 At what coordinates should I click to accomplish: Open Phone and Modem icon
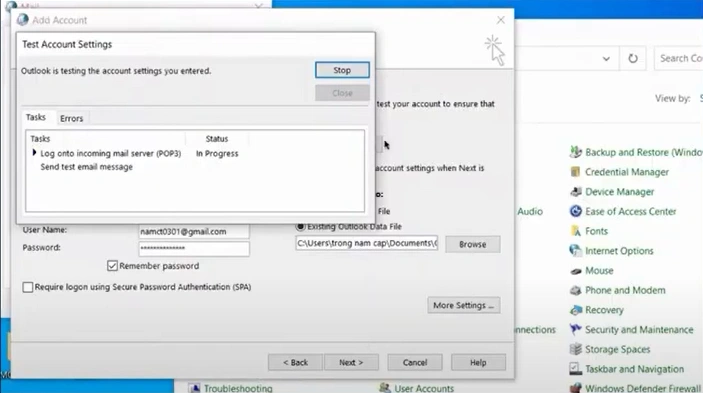tap(576, 290)
